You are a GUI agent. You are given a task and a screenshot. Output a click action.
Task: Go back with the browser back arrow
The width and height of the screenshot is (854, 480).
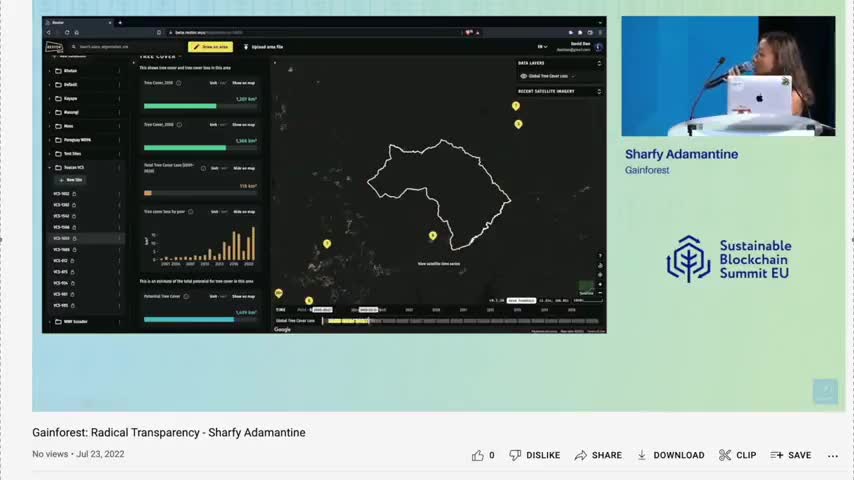point(48,33)
